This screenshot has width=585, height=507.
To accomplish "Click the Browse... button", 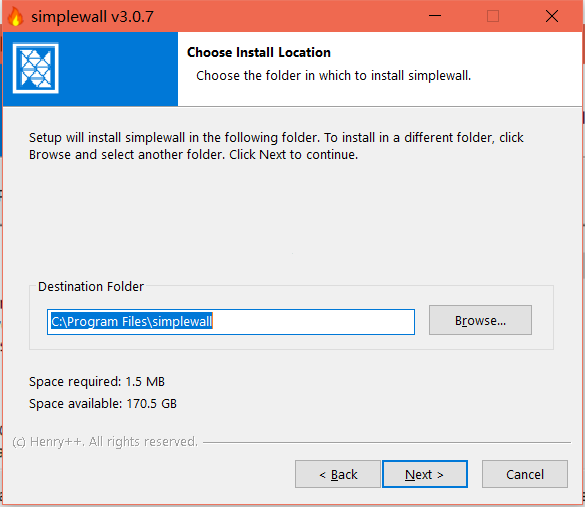I will click(x=480, y=320).
